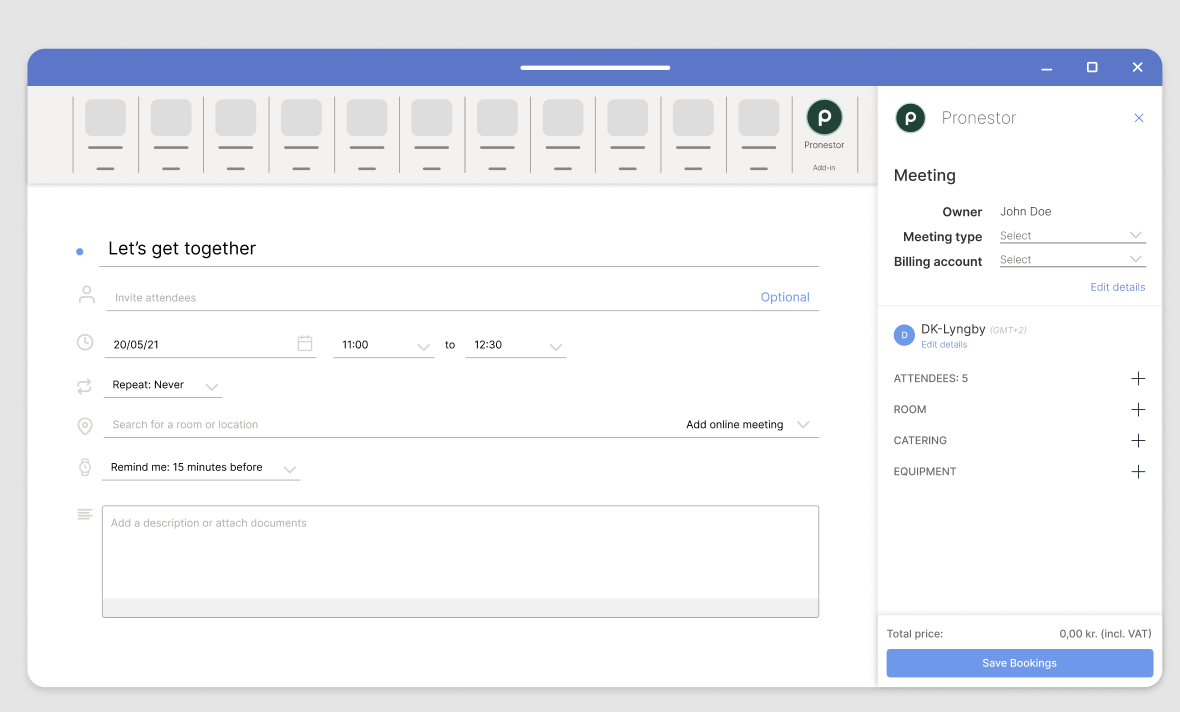Minimize the window
The image size is (1180, 712).
1047,68
